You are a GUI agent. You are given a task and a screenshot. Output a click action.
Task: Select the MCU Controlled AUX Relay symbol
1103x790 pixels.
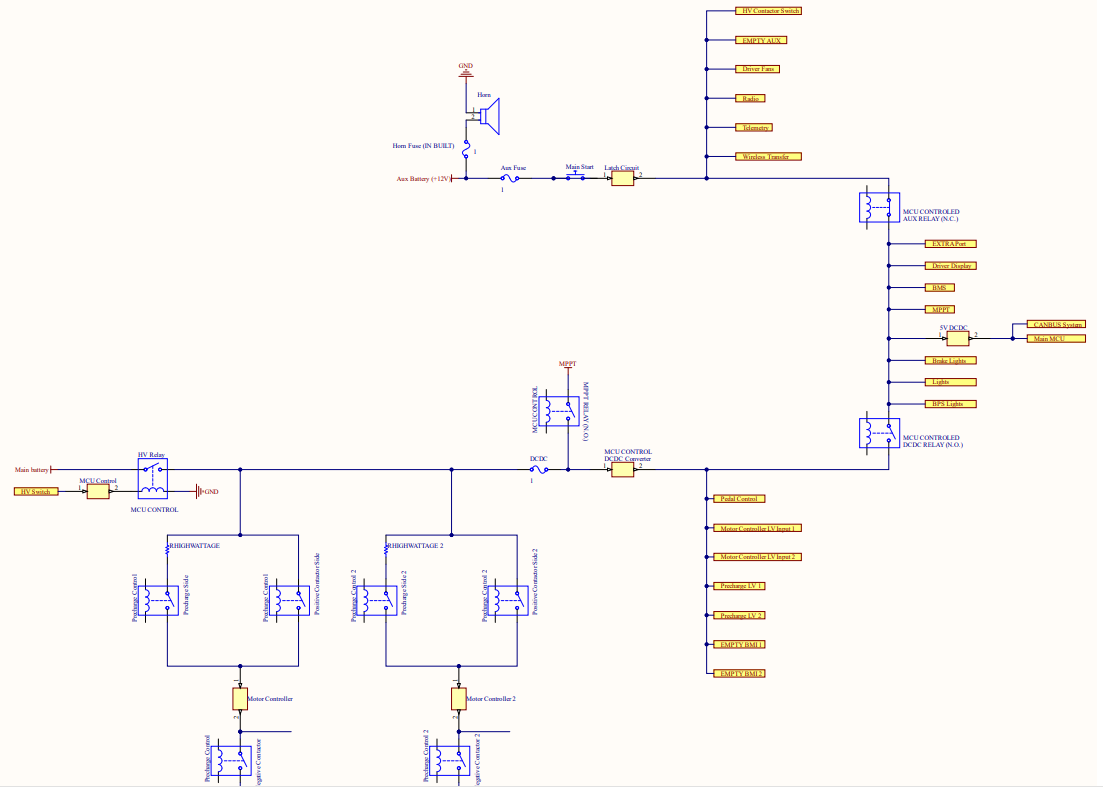pyautogui.click(x=879, y=208)
